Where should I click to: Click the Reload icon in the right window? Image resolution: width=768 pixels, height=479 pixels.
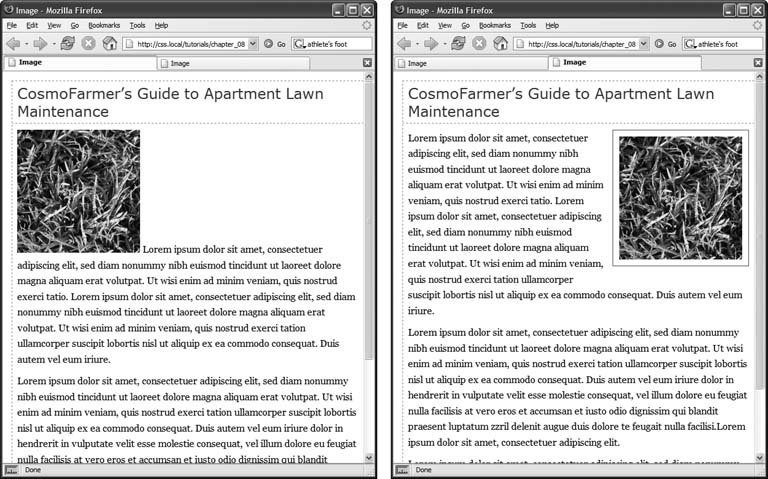(458, 44)
